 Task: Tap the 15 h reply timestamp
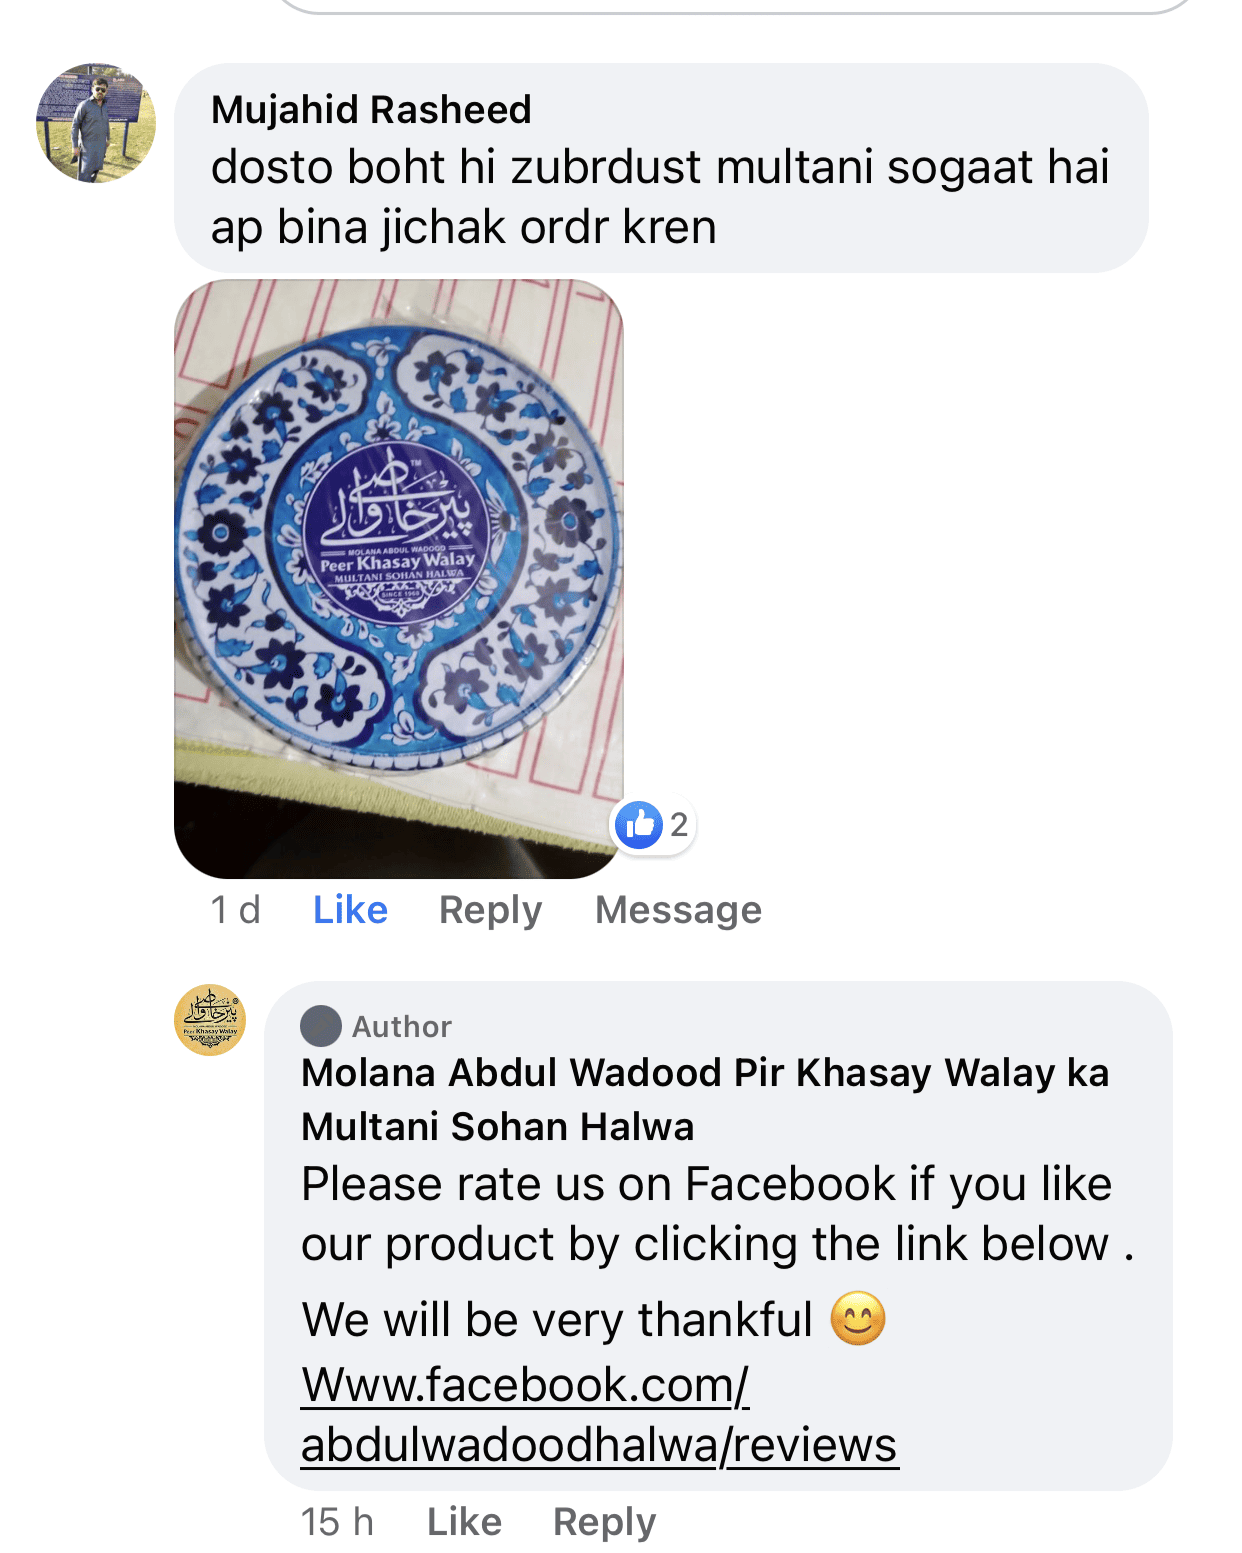pyautogui.click(x=337, y=1522)
